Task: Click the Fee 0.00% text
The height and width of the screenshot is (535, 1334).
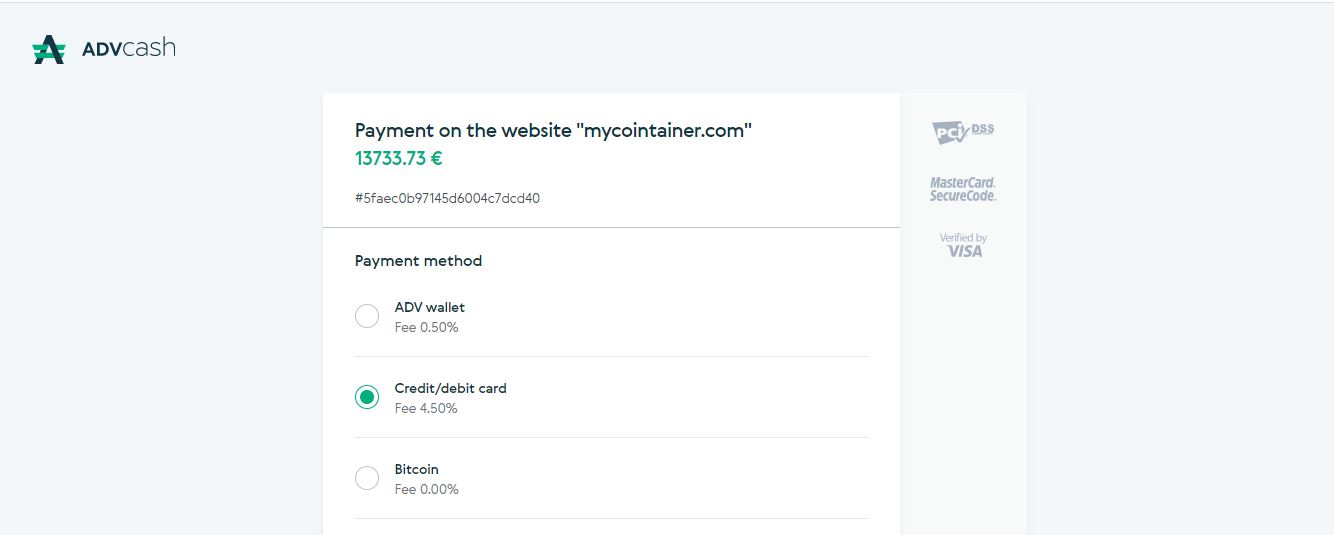Action: (427, 489)
